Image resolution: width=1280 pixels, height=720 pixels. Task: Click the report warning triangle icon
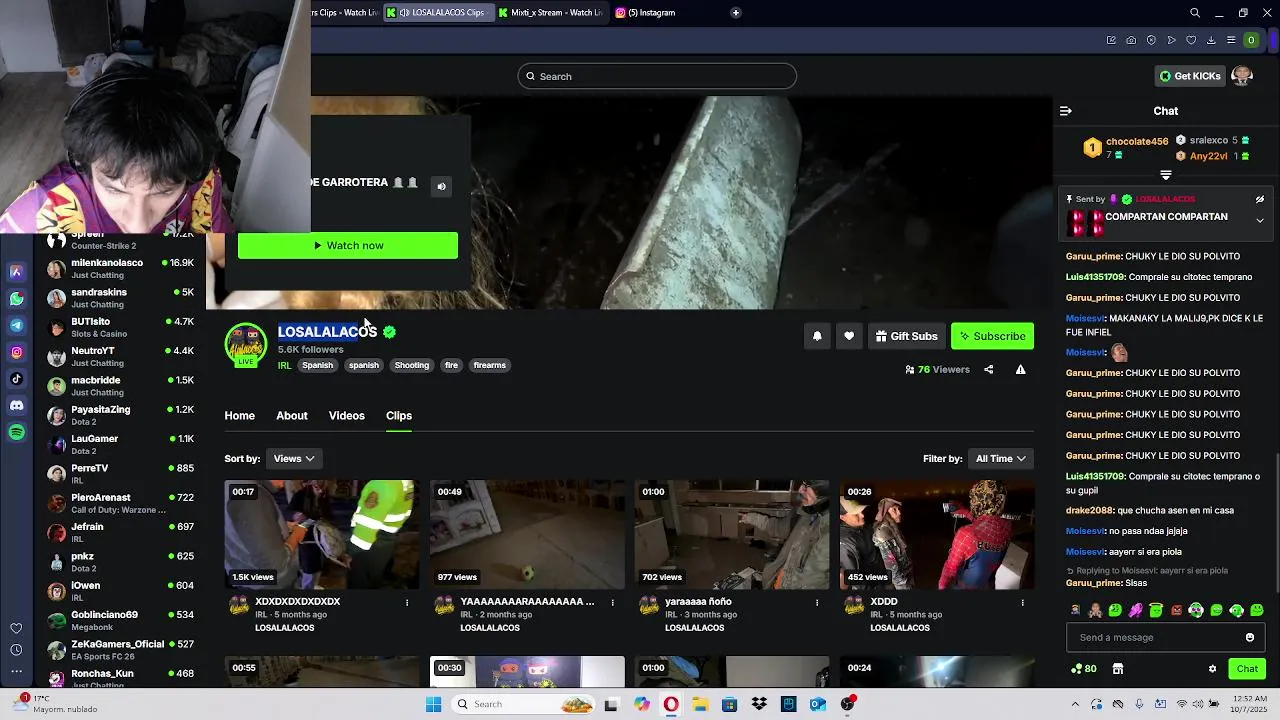pos(1020,369)
